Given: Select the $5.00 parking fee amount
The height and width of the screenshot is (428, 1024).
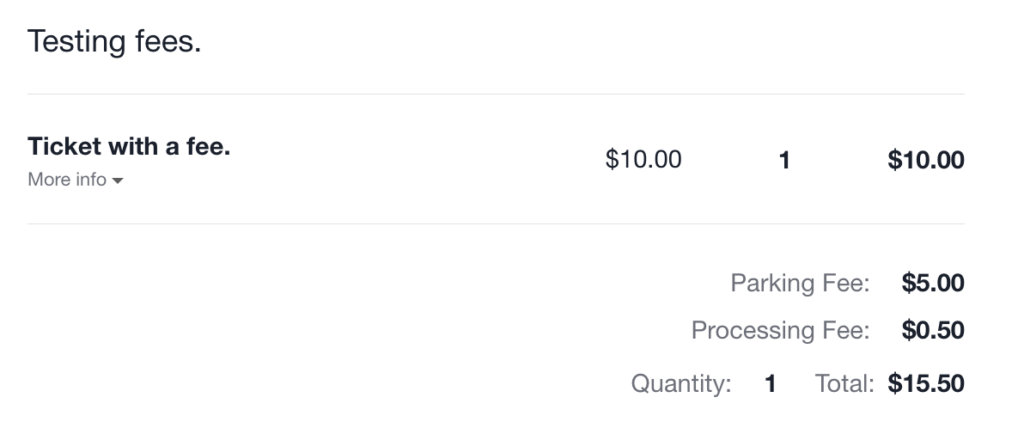Looking at the screenshot, I should (x=932, y=284).
